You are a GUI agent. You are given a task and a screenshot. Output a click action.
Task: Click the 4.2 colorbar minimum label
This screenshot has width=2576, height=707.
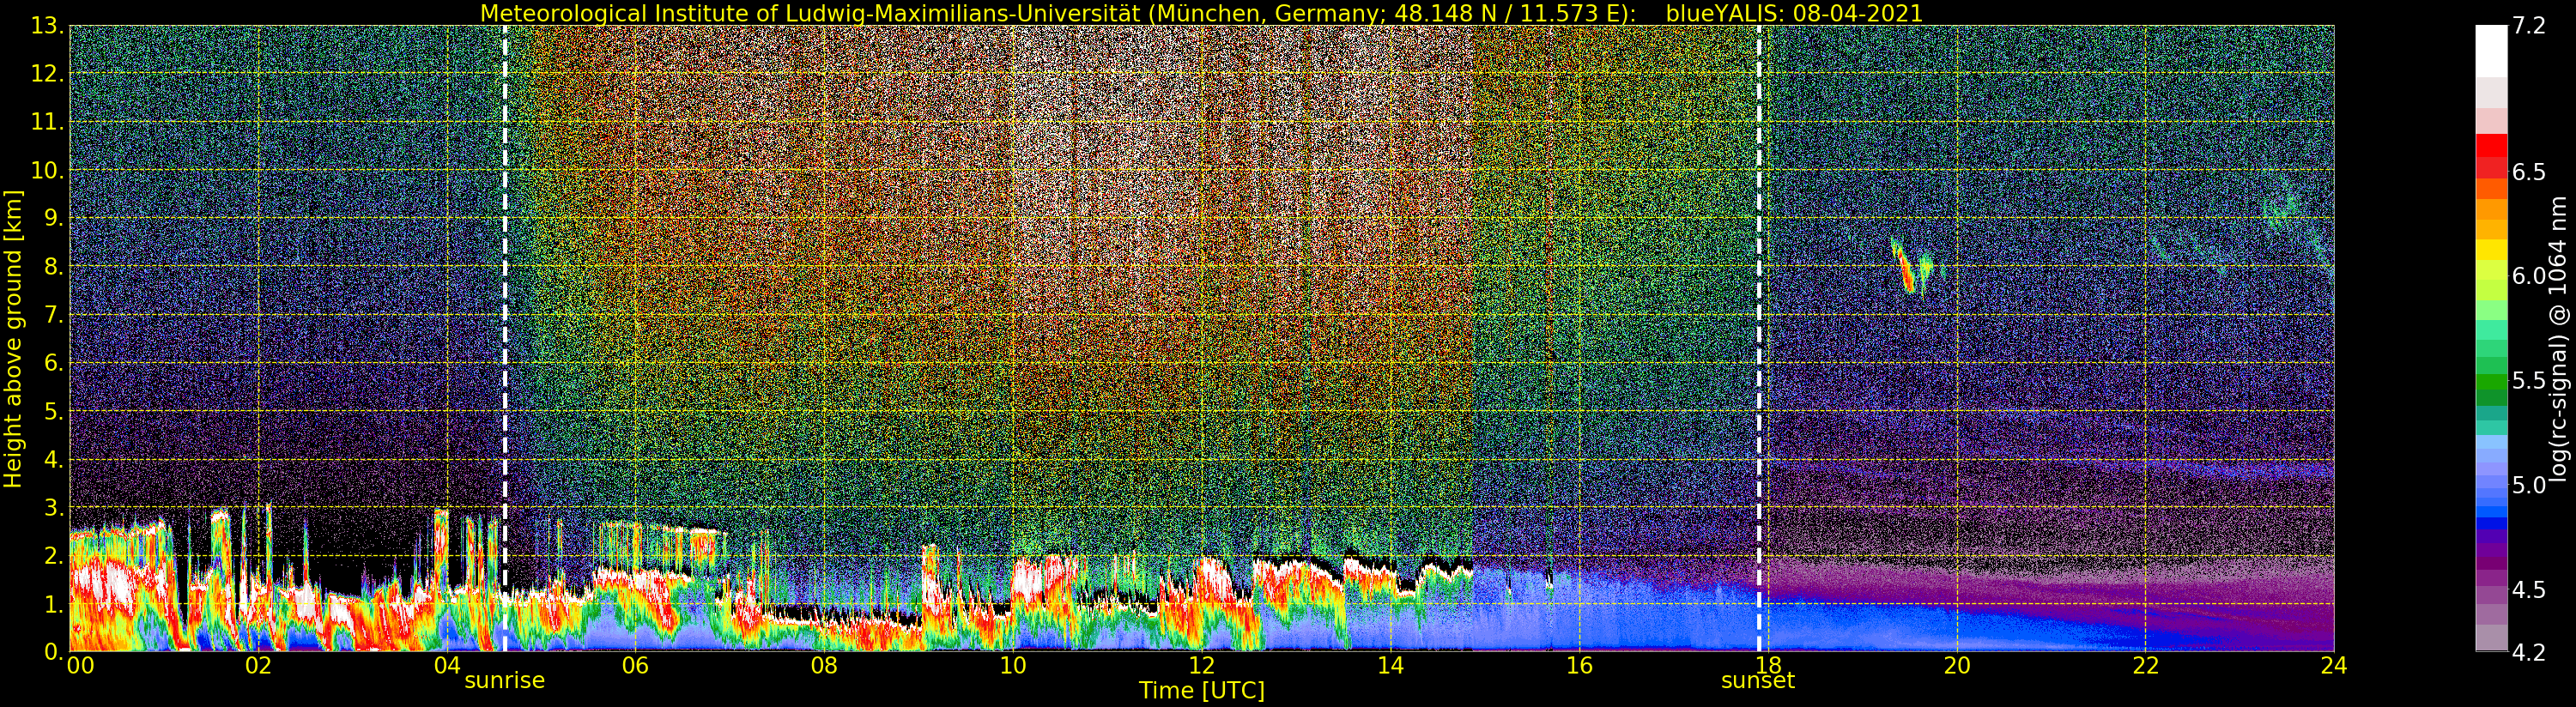pyautogui.click(x=2528, y=653)
